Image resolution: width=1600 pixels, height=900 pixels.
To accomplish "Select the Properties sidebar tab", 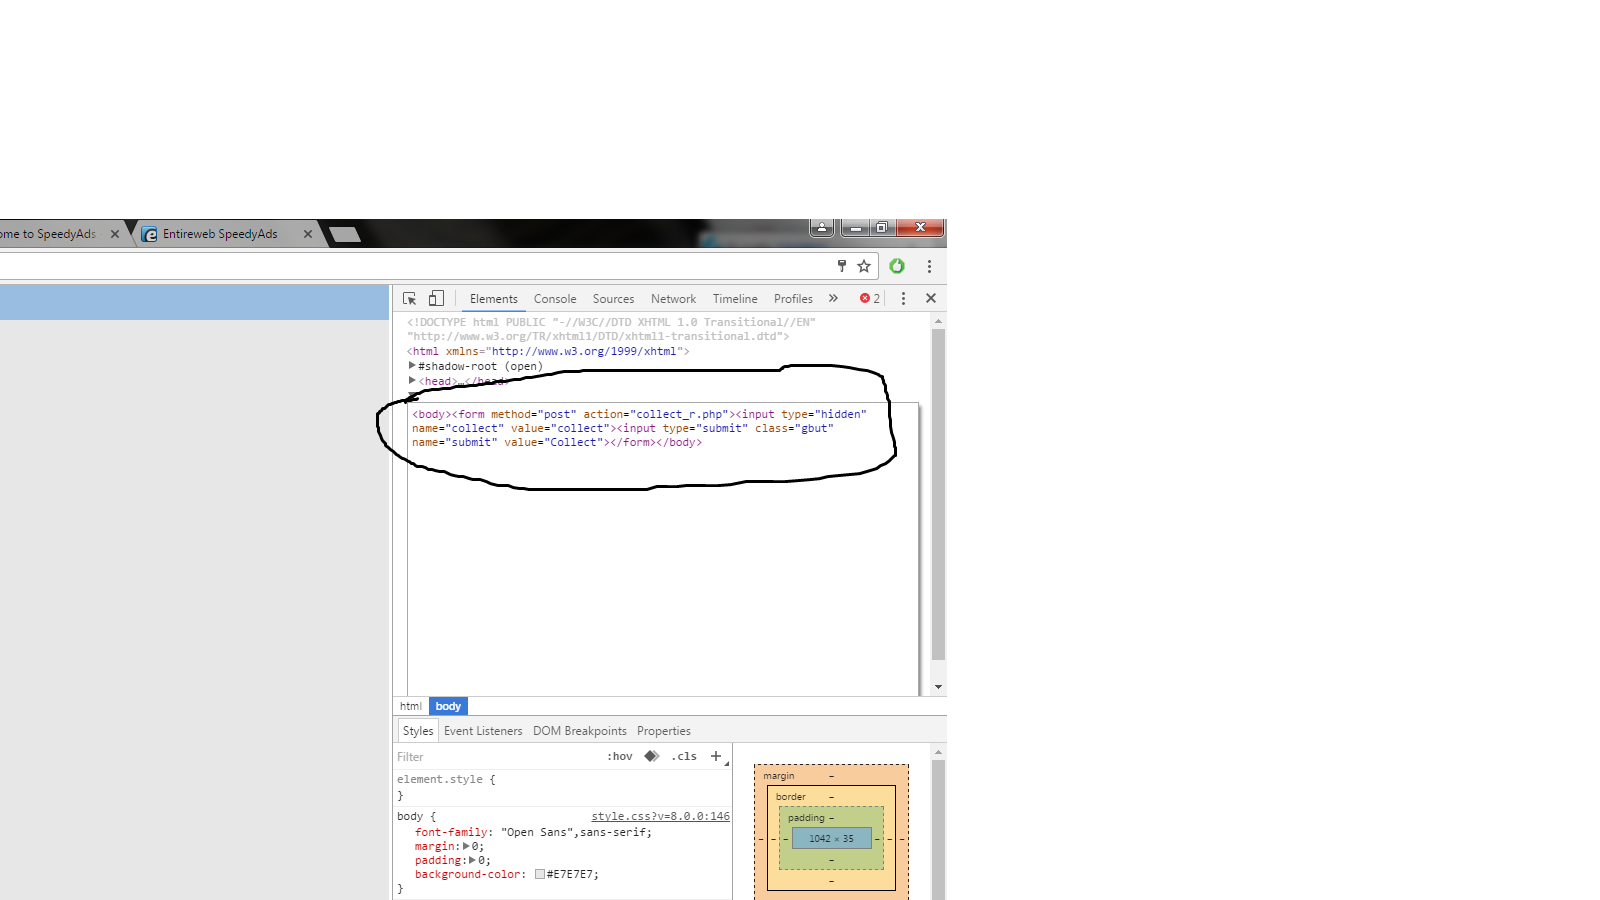I will point(664,731).
